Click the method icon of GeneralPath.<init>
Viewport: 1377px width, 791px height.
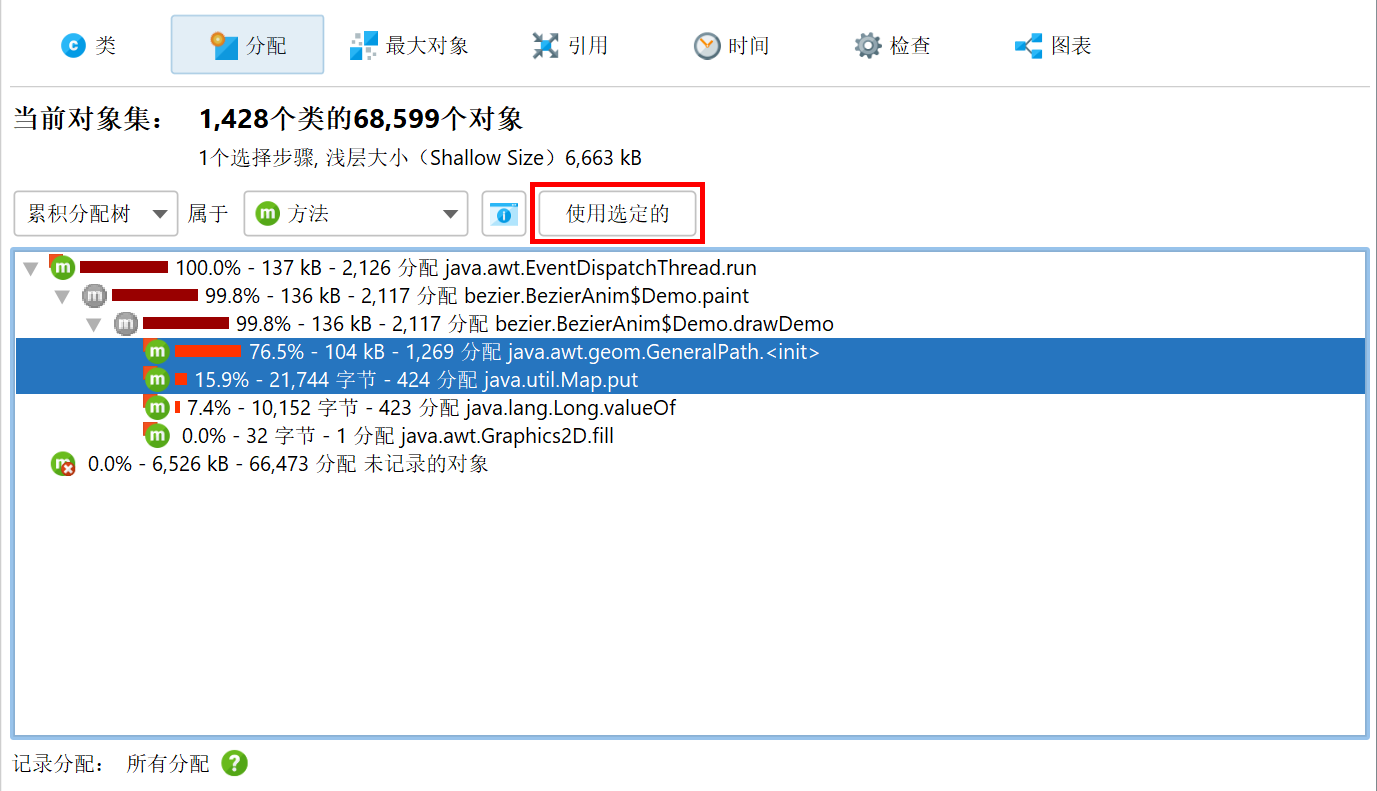point(157,351)
